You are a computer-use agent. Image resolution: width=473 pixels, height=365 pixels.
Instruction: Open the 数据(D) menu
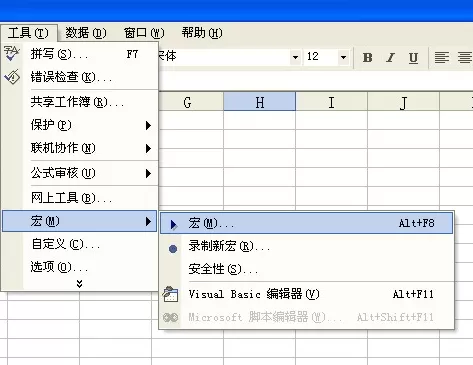pyautogui.click(x=86, y=33)
